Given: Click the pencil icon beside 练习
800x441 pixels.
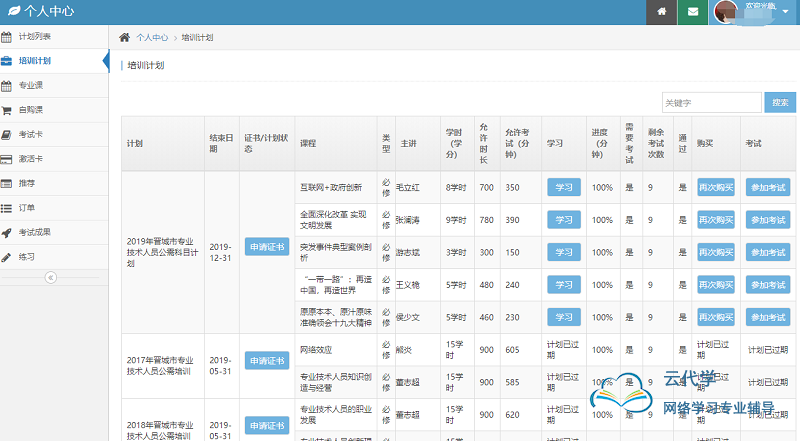Looking at the screenshot, I should pyautogui.click(x=7, y=257).
